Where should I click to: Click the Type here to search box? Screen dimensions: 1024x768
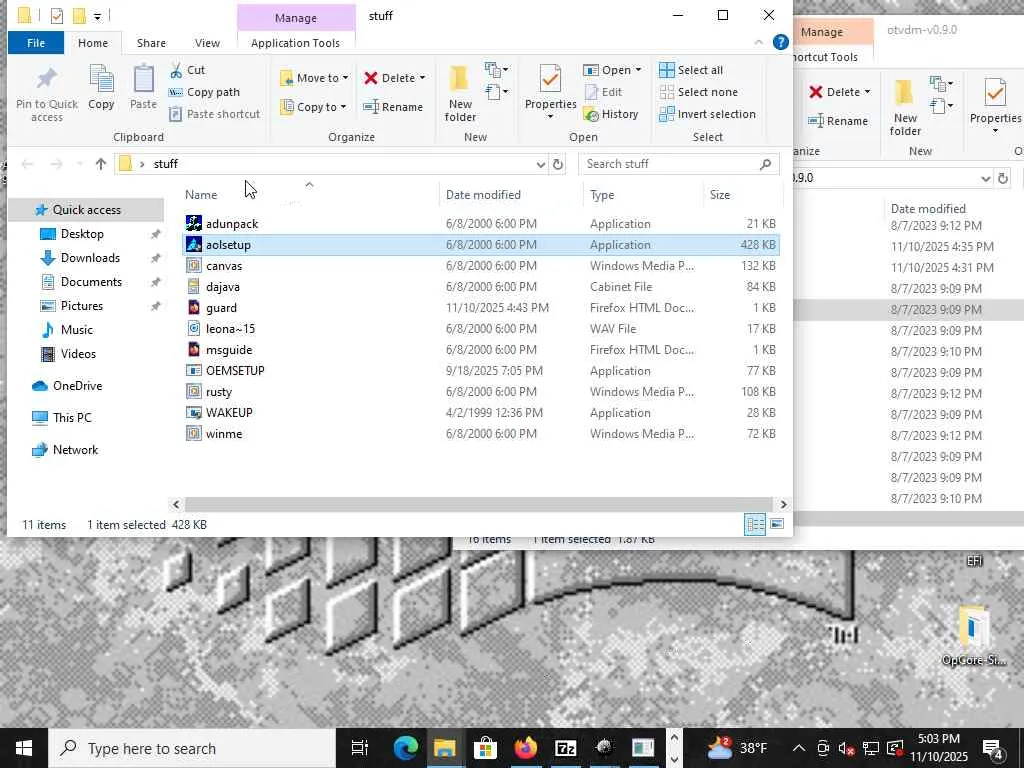(193, 748)
